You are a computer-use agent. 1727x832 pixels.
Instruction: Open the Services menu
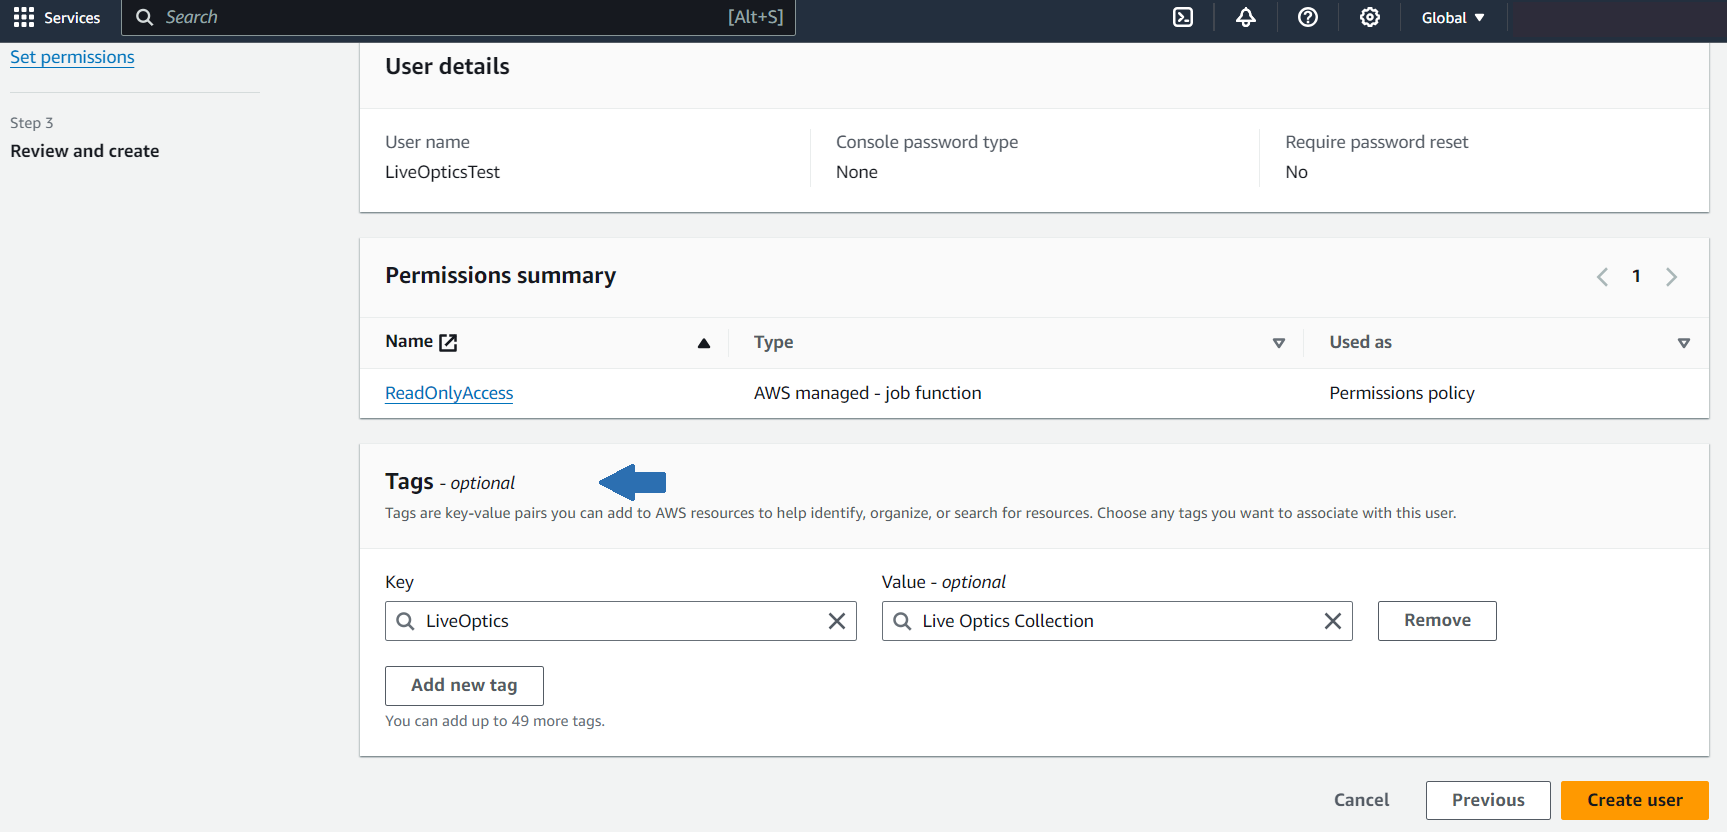(x=72, y=17)
